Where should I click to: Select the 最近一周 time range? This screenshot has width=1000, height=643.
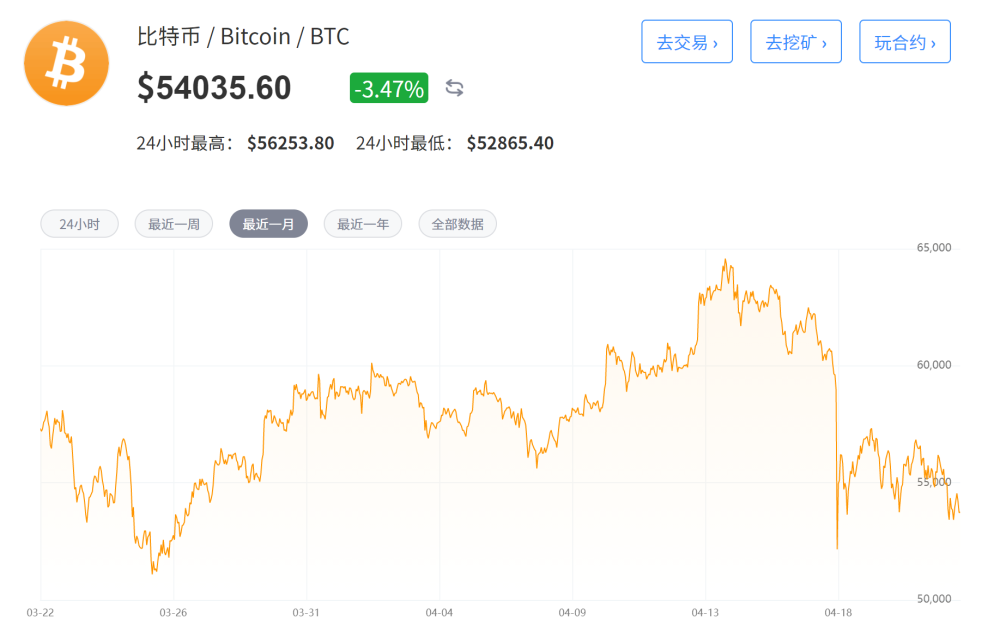tap(173, 223)
